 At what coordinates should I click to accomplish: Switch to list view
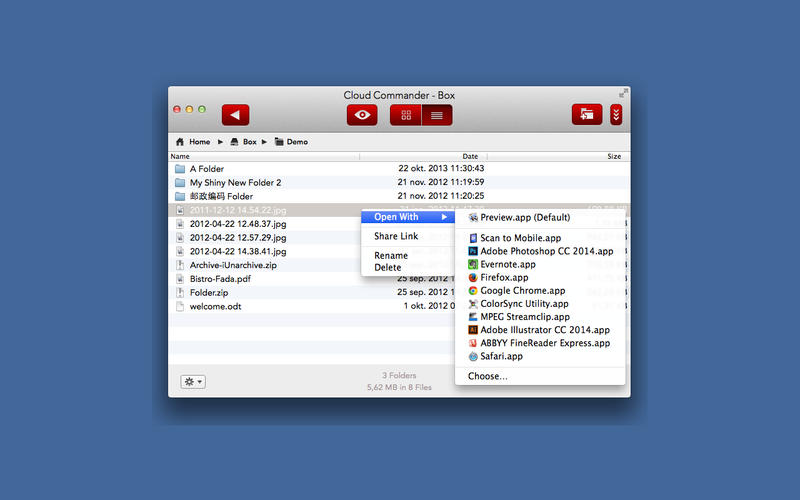436,115
